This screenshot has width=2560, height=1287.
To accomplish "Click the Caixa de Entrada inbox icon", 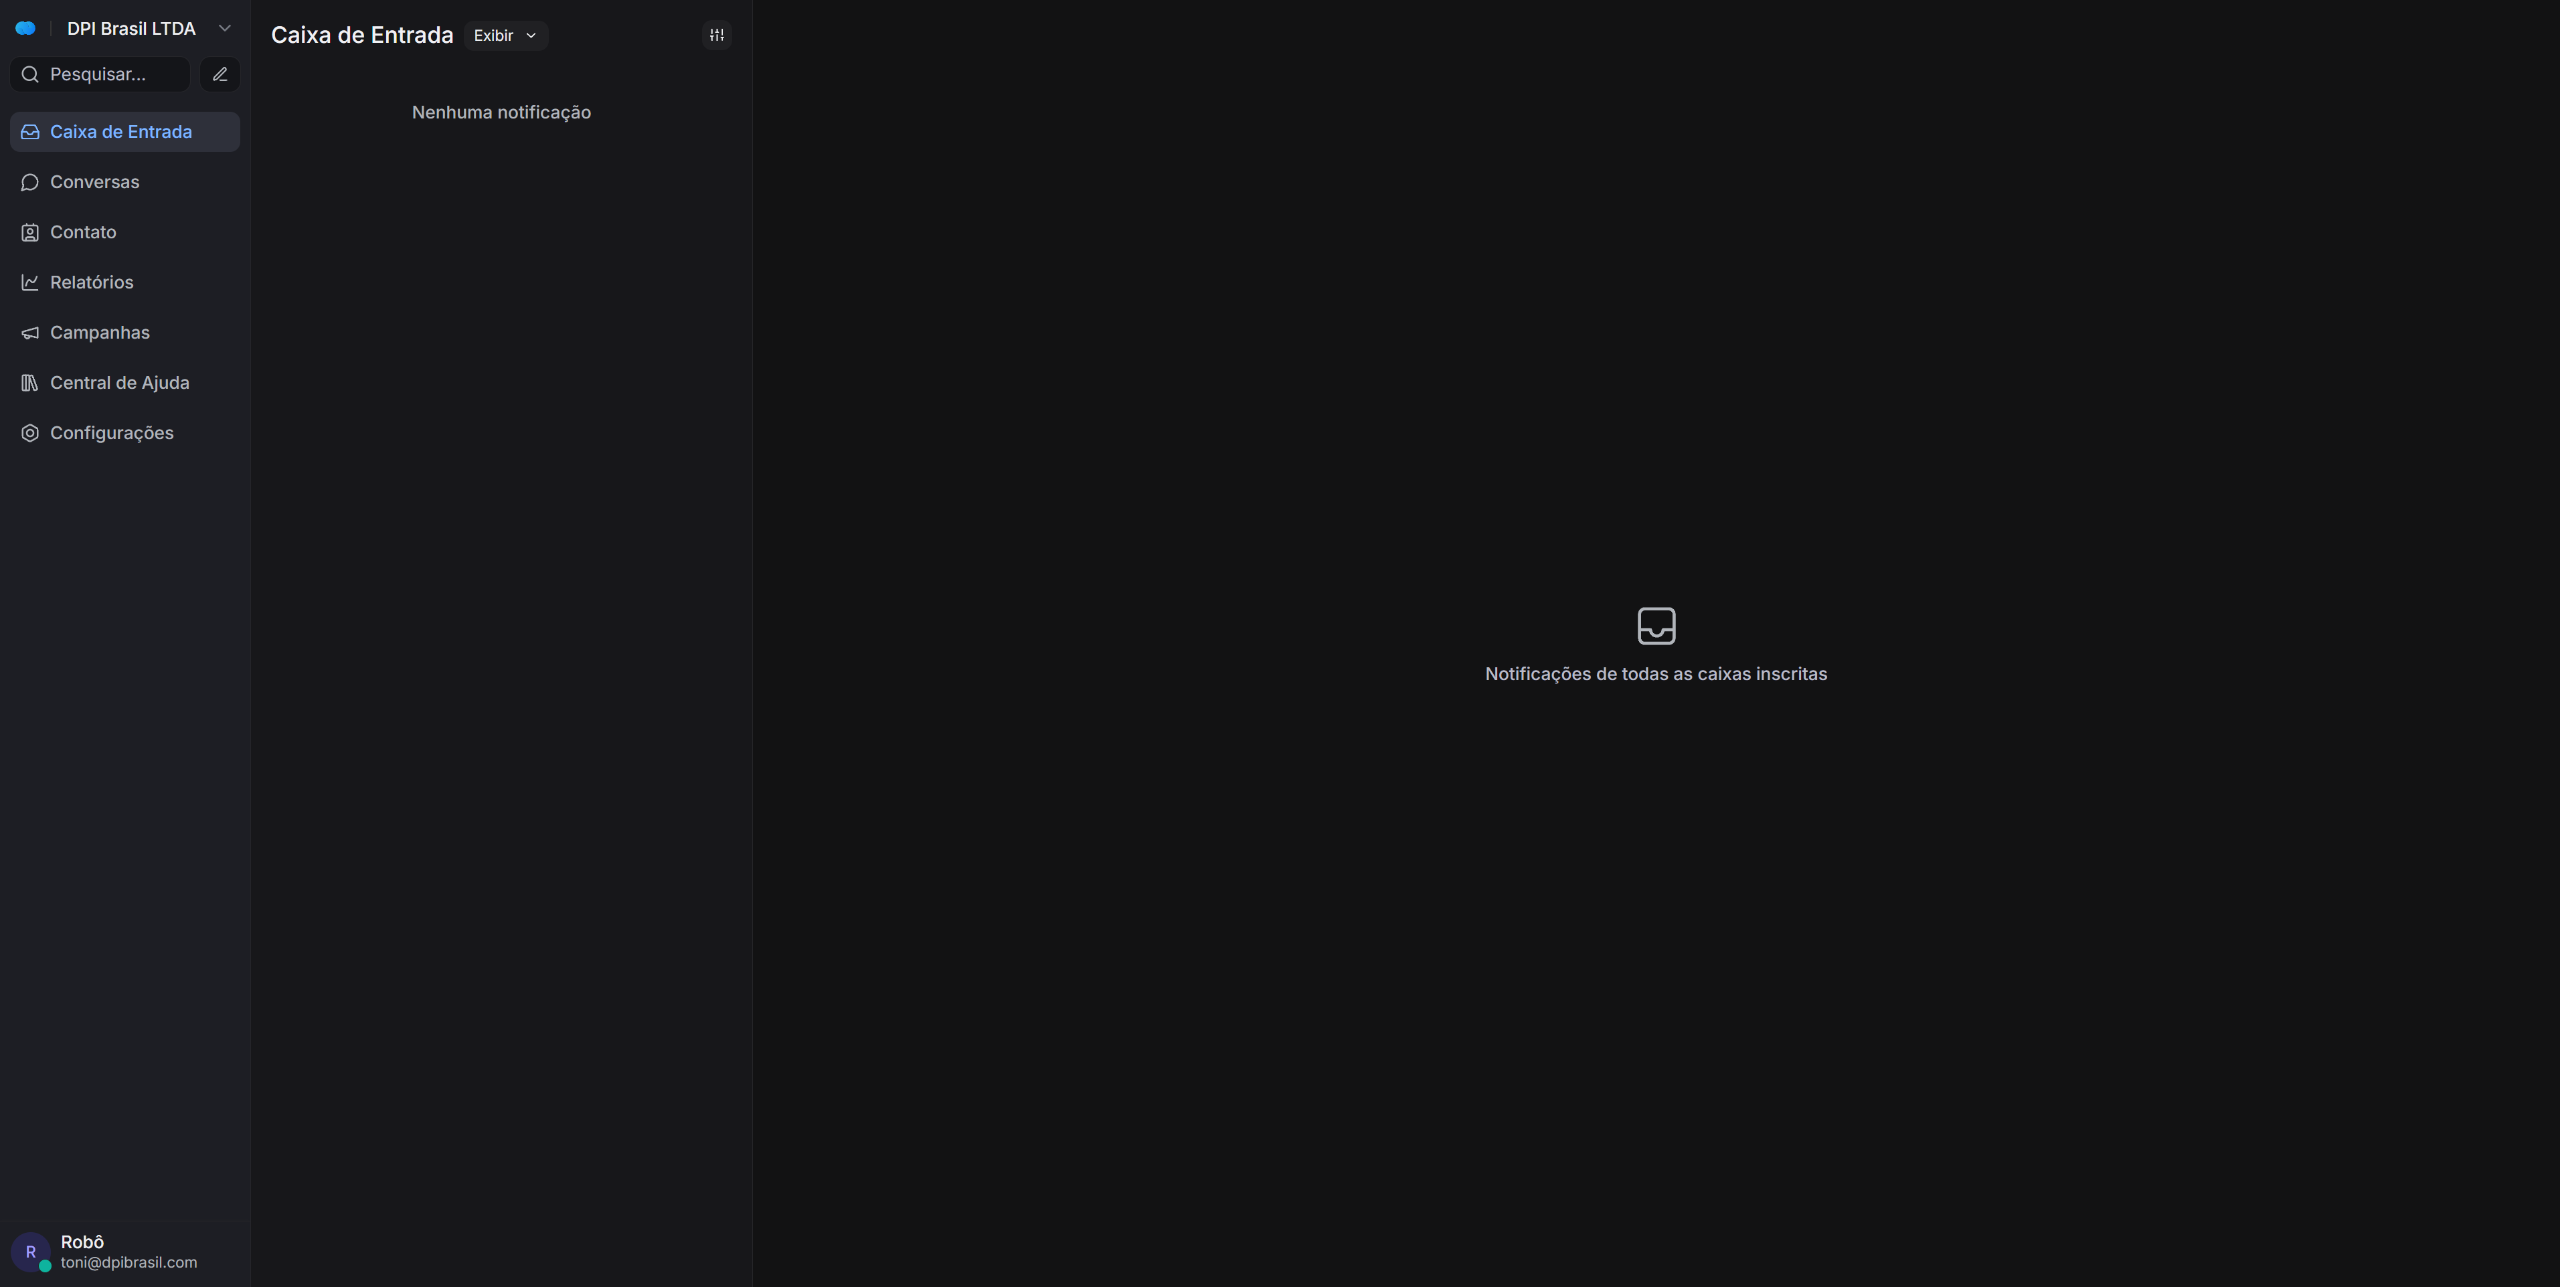I will [x=30, y=132].
